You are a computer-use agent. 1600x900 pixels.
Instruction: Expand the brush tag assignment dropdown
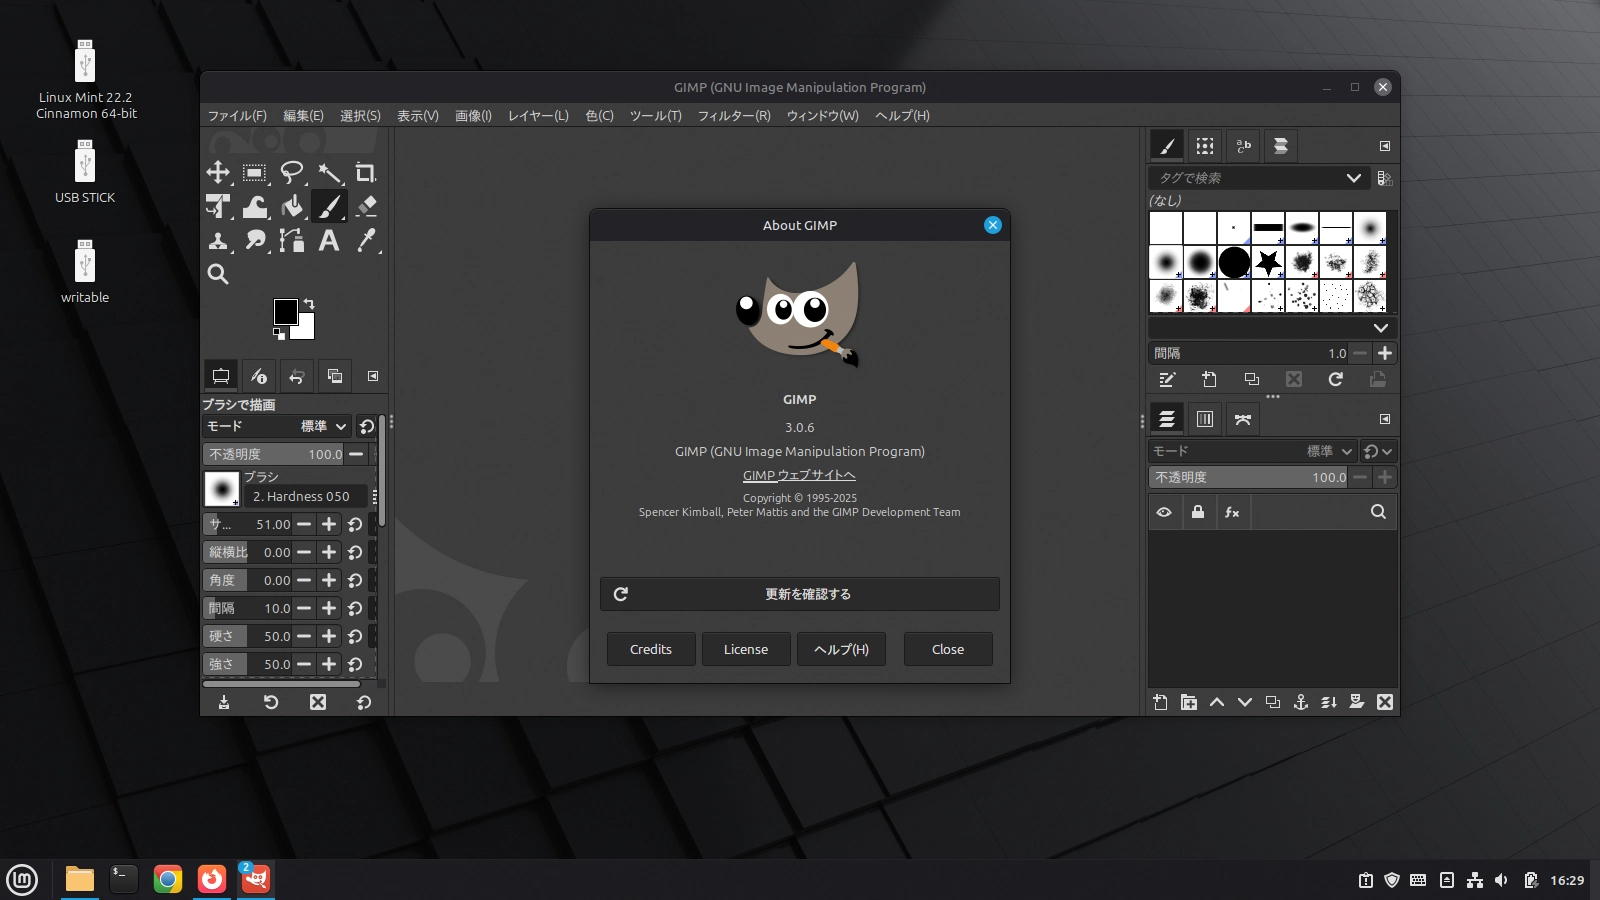tap(1381, 328)
